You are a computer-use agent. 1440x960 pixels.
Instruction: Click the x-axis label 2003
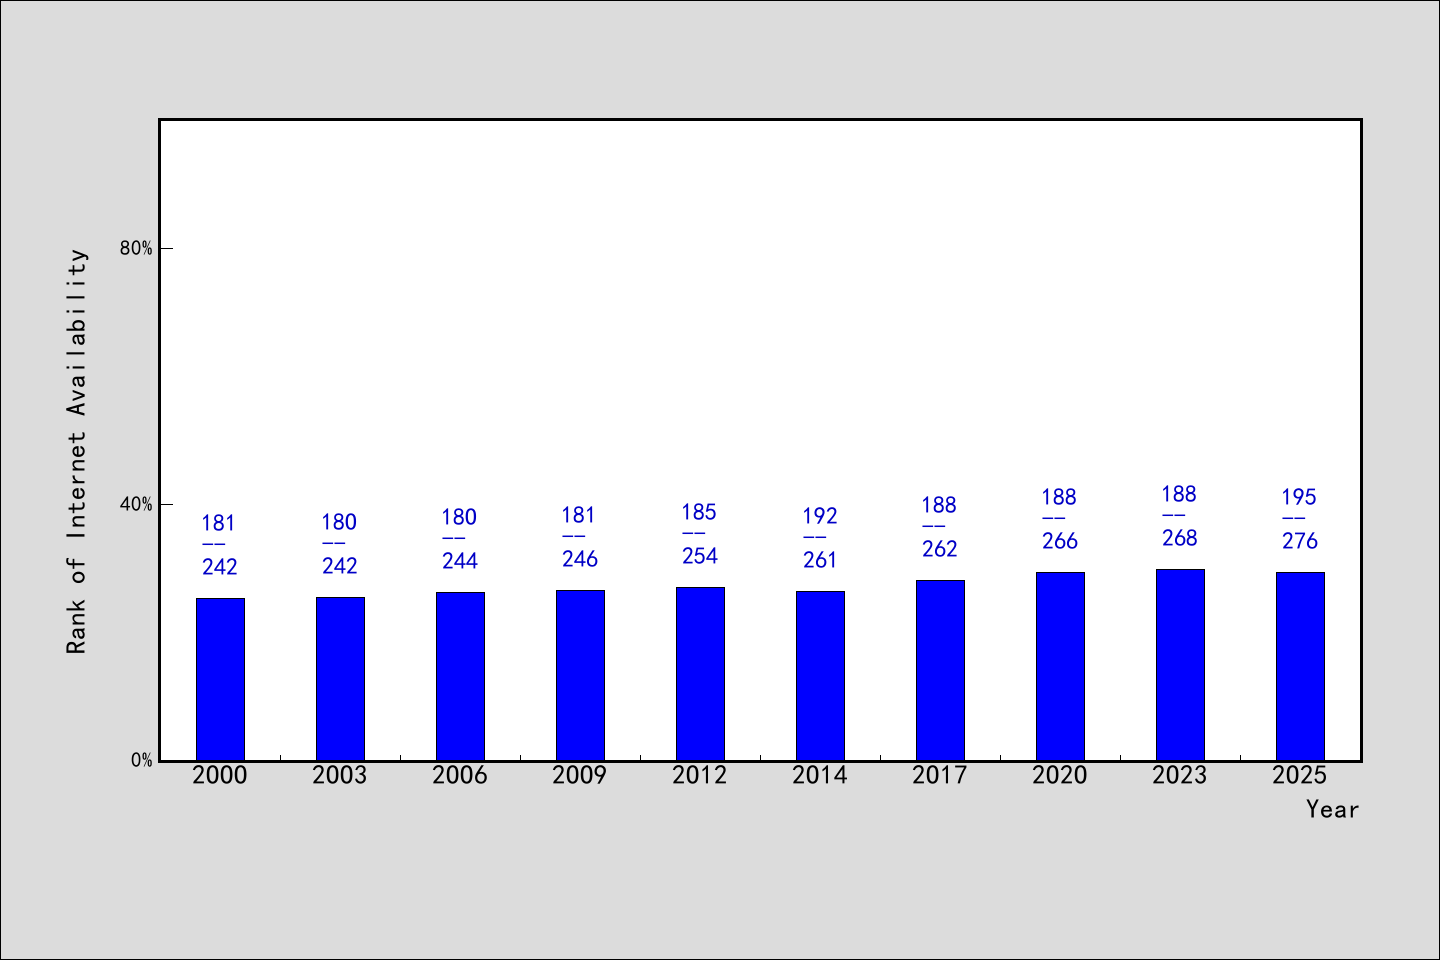click(340, 775)
